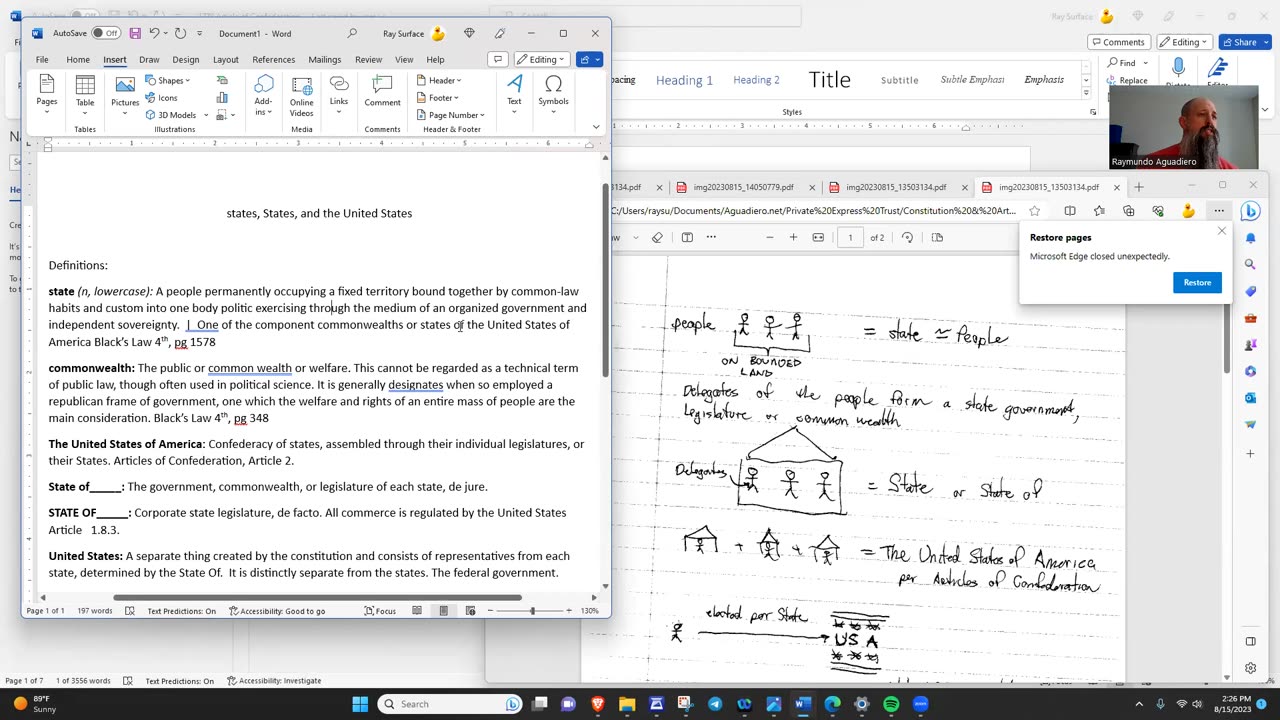
Task: Insert Online Videos from the Media group
Action: point(301,96)
